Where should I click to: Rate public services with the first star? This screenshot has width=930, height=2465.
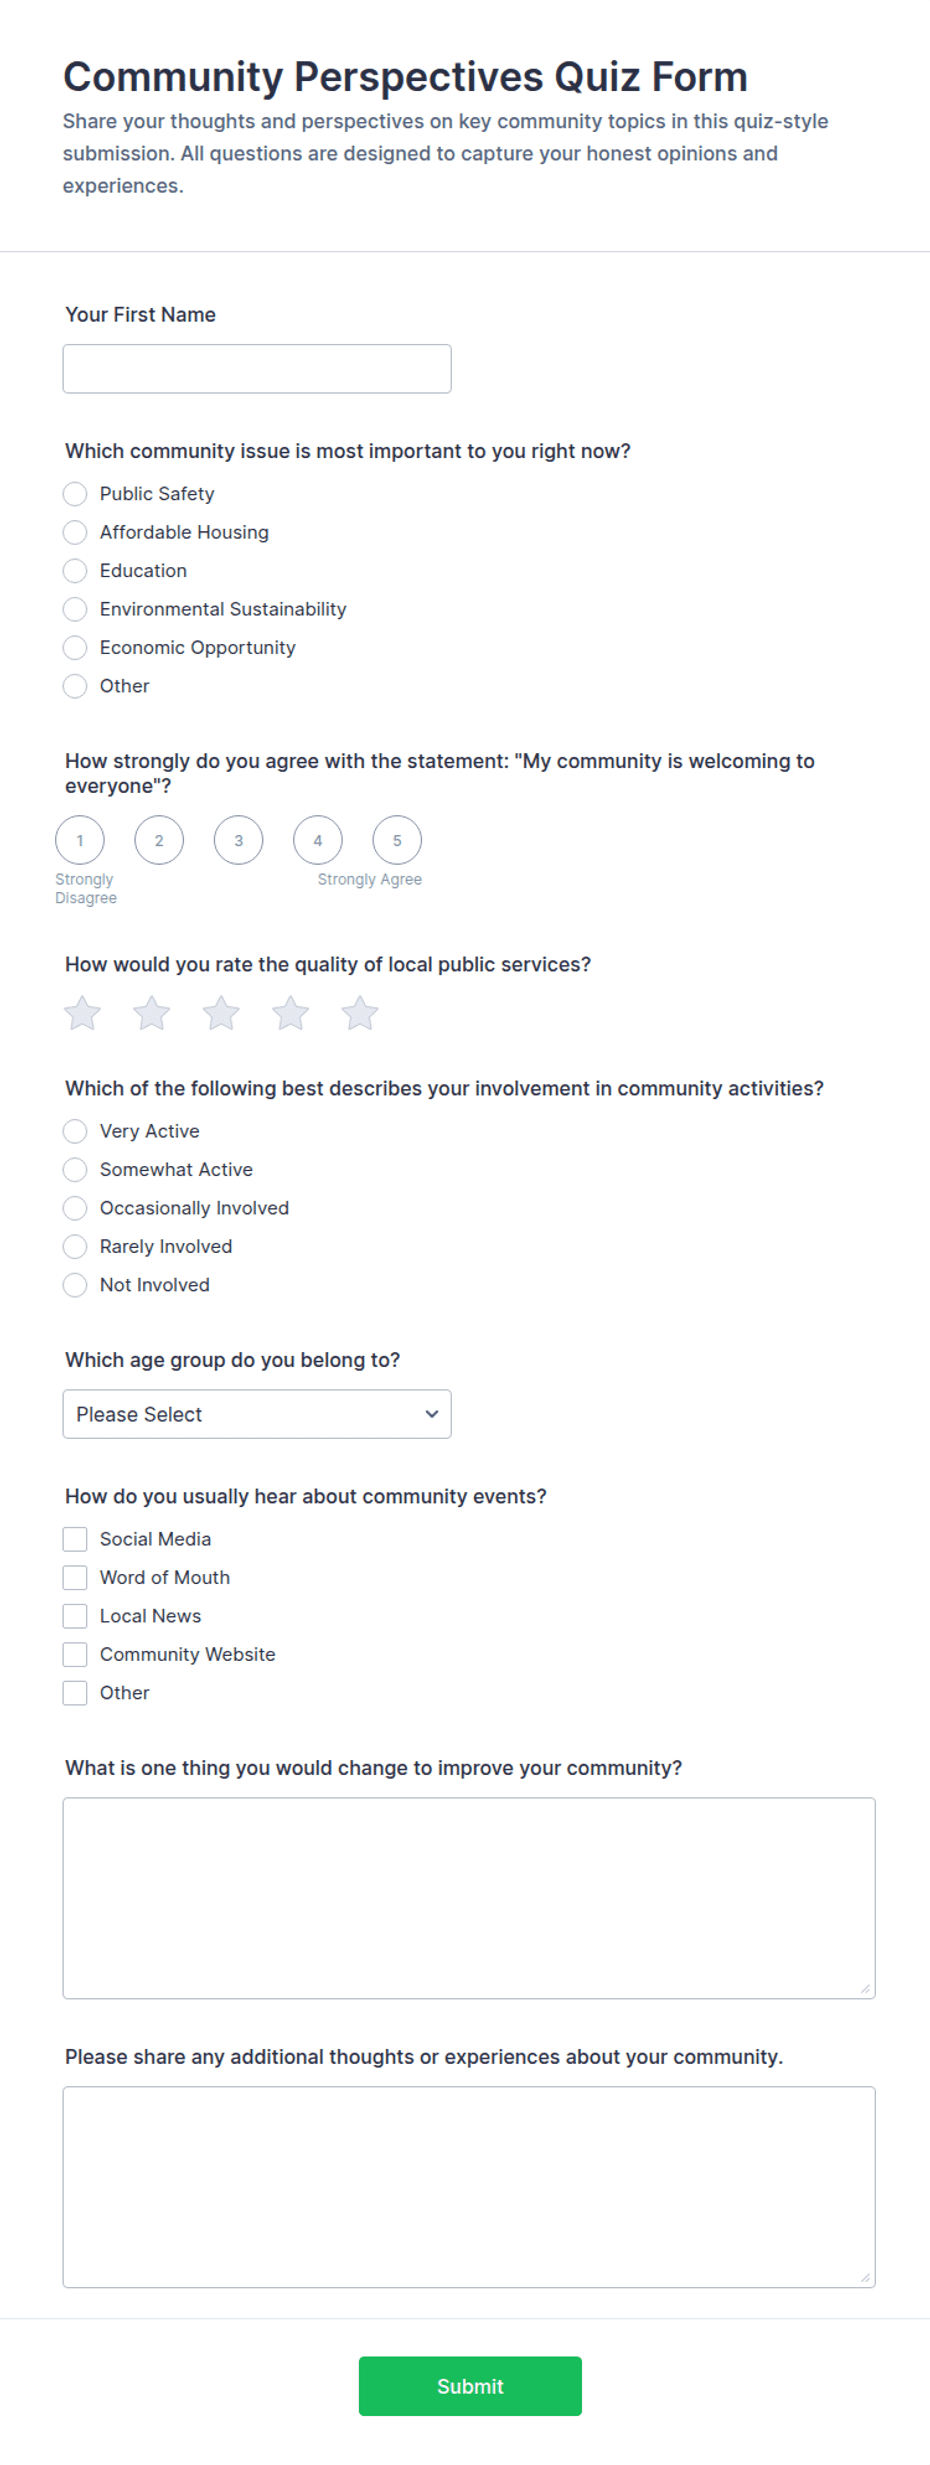pos(82,1013)
